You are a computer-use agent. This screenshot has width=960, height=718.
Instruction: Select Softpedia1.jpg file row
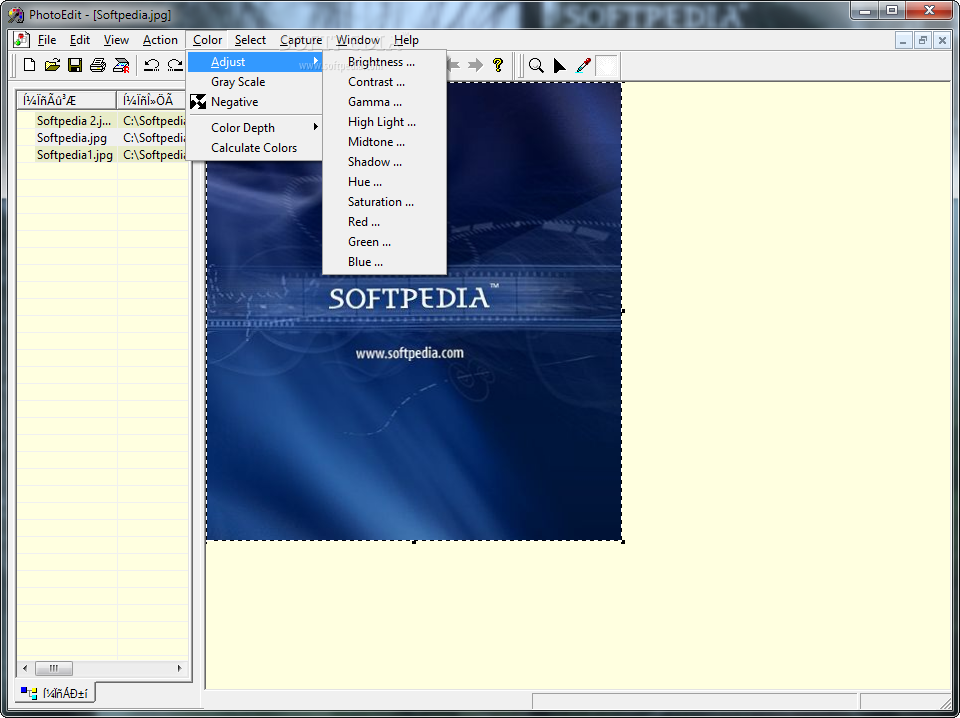click(102, 155)
